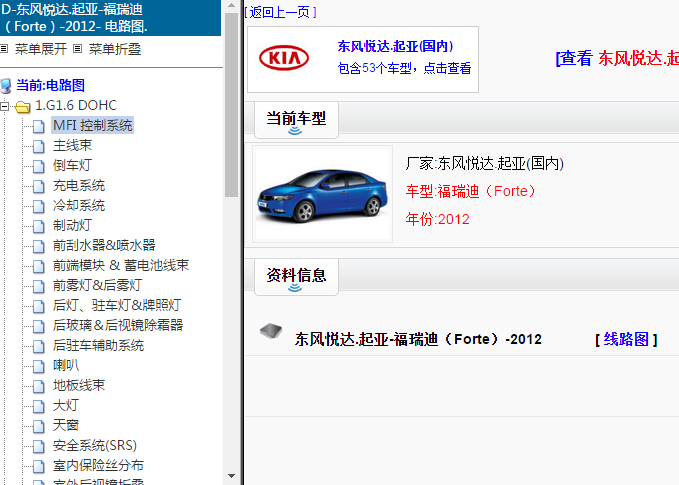Click the 当前:电路图 root label

click(50, 85)
